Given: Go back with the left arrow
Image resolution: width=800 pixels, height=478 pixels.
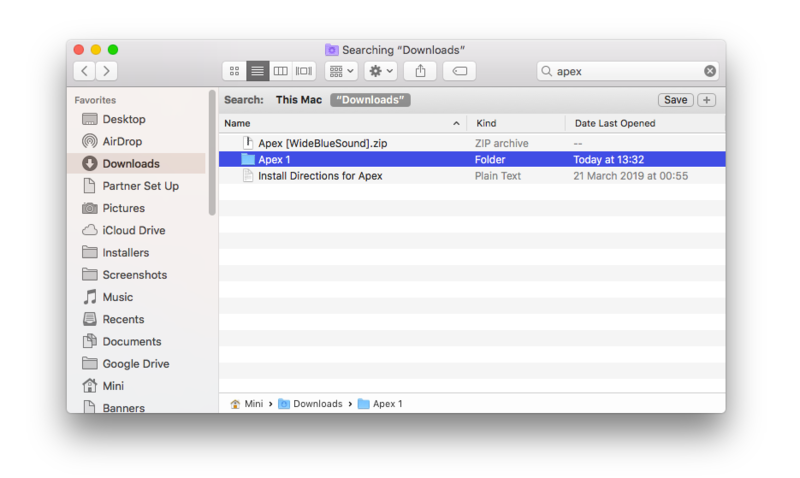Looking at the screenshot, I should (x=84, y=71).
